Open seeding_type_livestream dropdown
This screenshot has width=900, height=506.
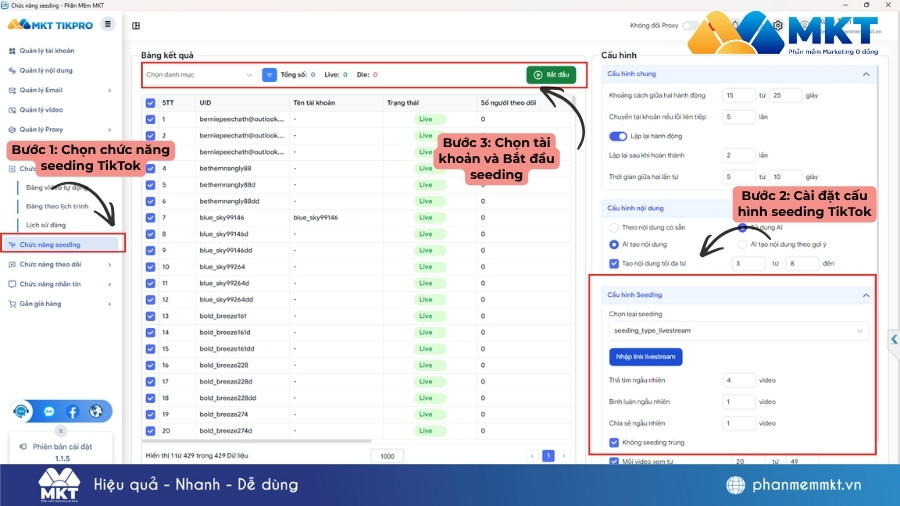738,331
